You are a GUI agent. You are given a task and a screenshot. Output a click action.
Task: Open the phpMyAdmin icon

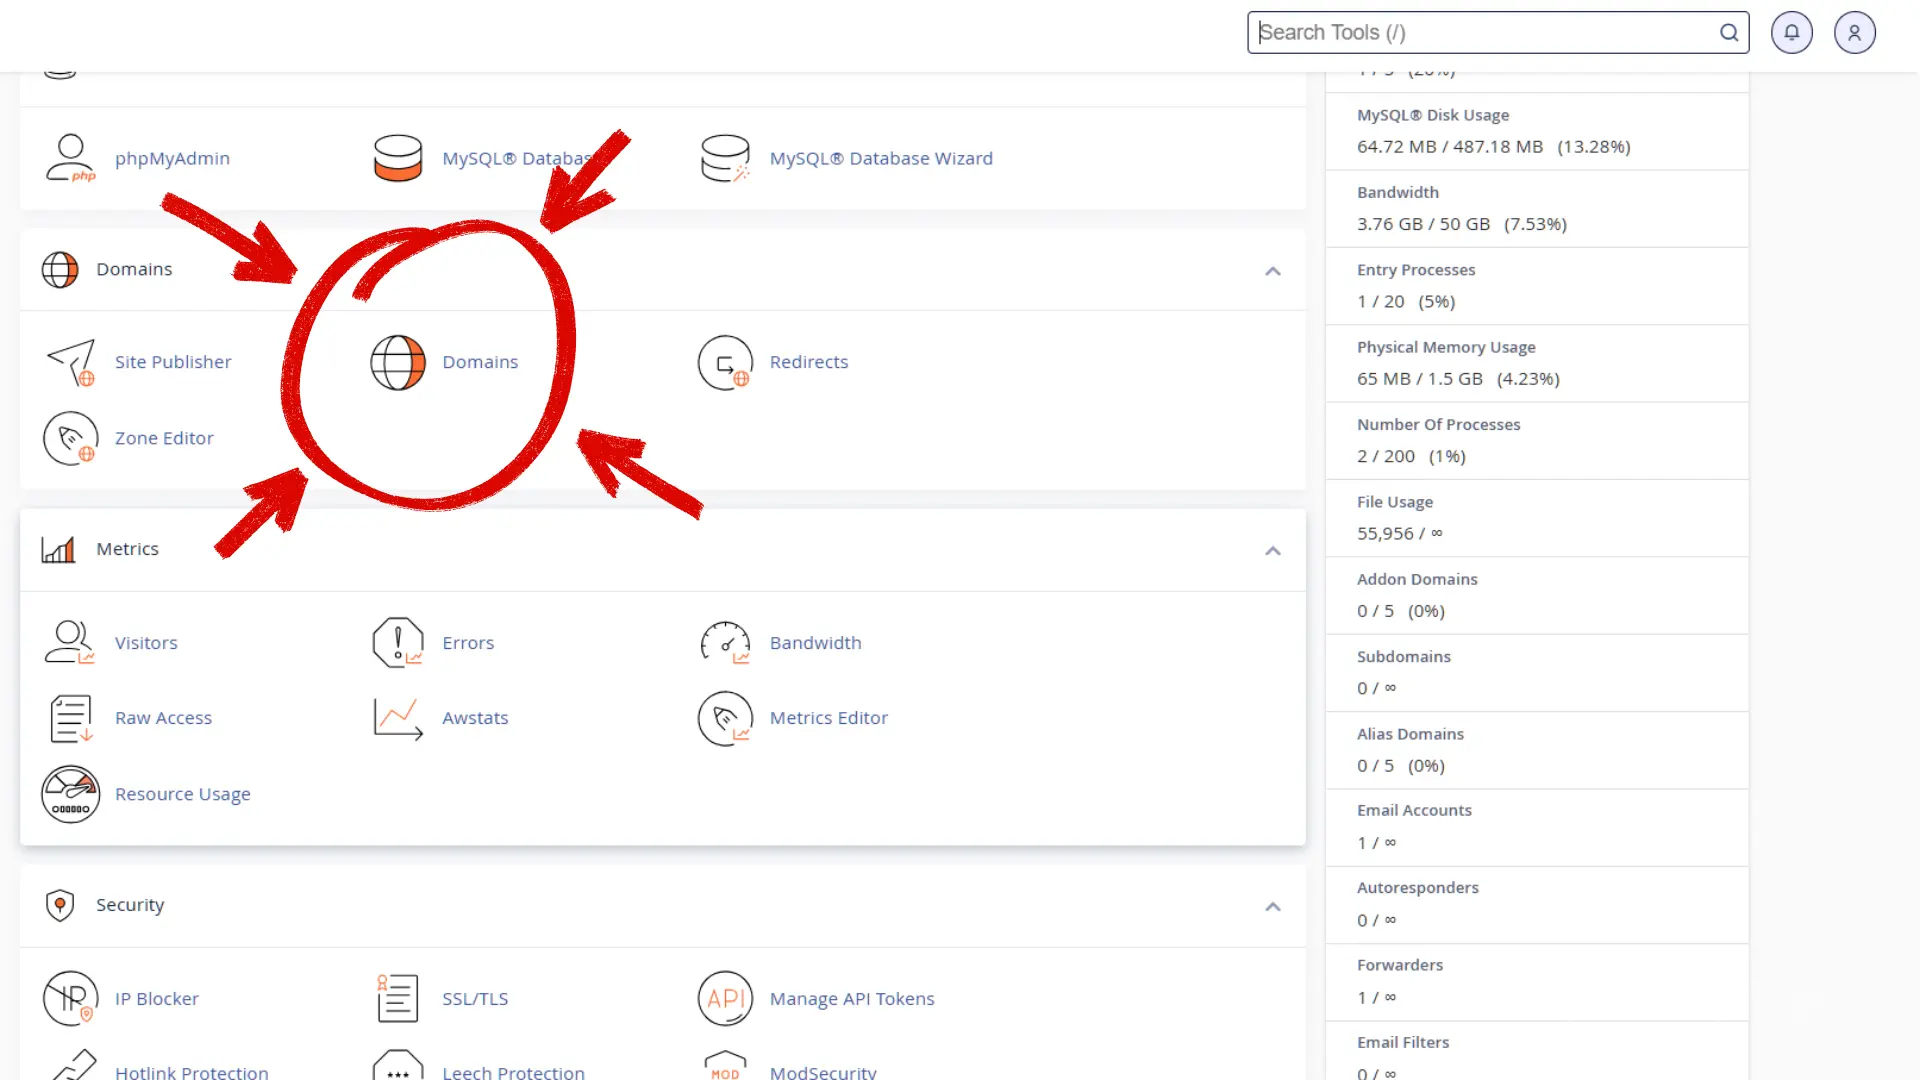pos(70,158)
